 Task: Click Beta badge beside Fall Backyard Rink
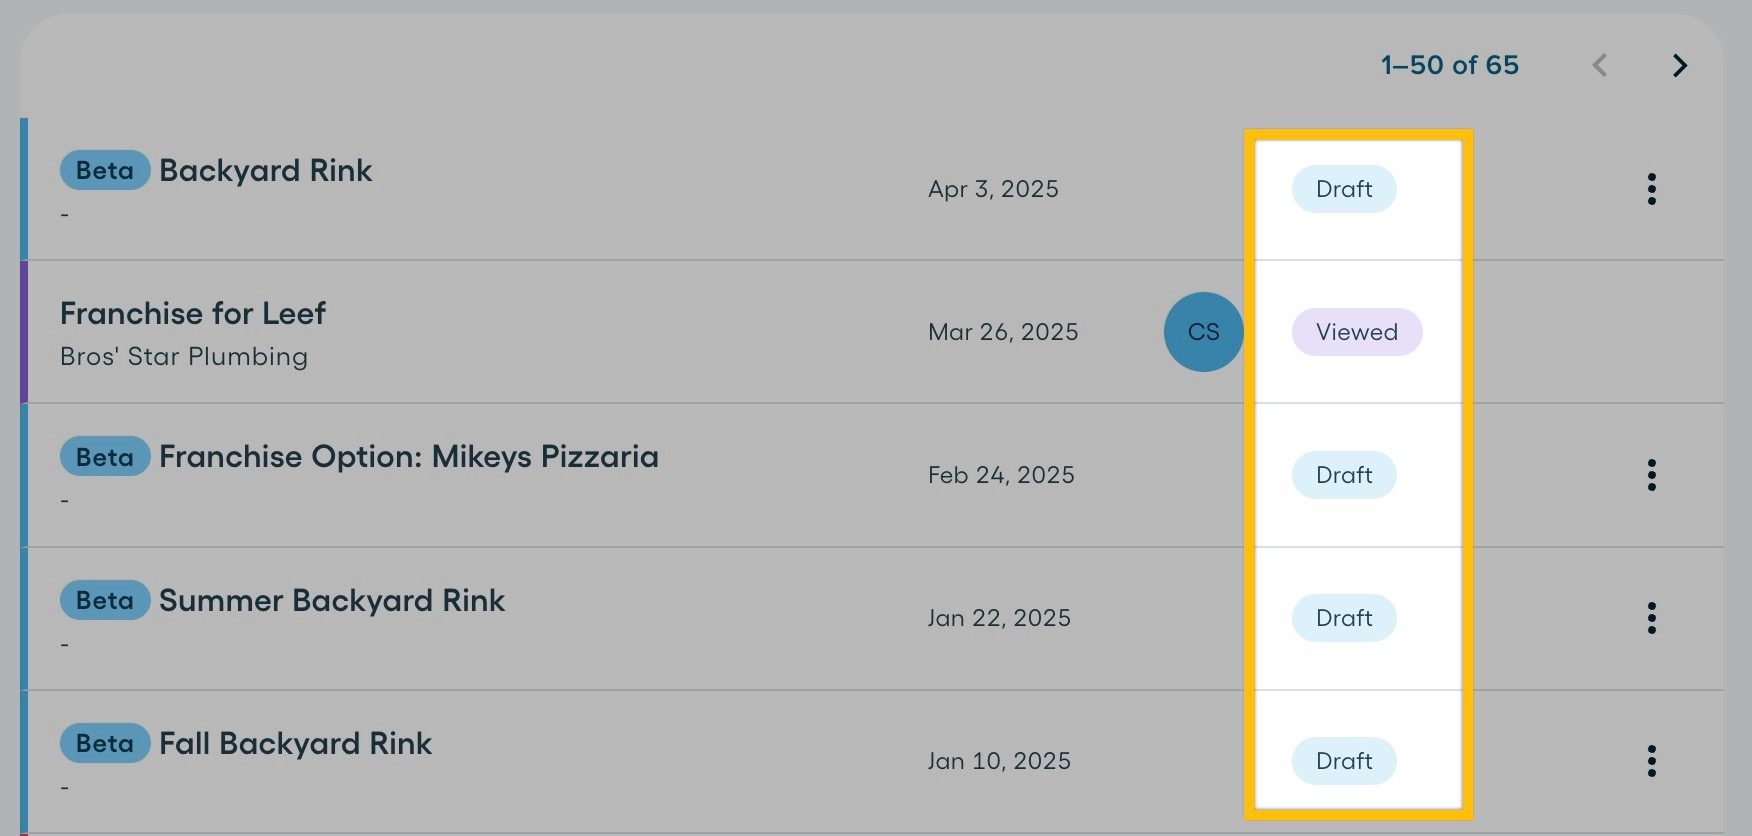click(105, 744)
